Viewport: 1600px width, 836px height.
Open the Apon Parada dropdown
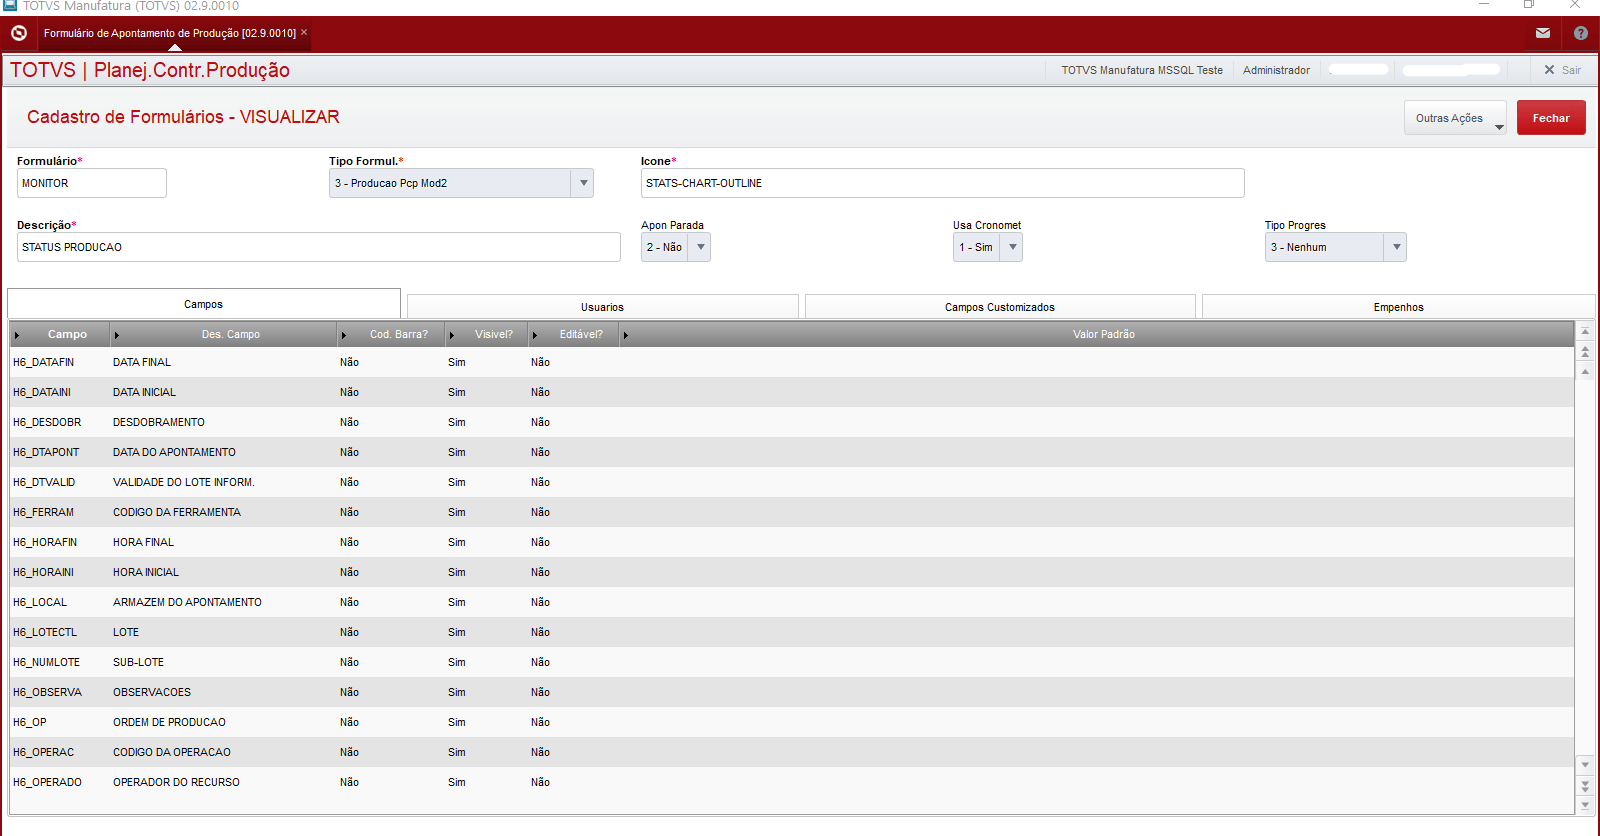point(700,247)
